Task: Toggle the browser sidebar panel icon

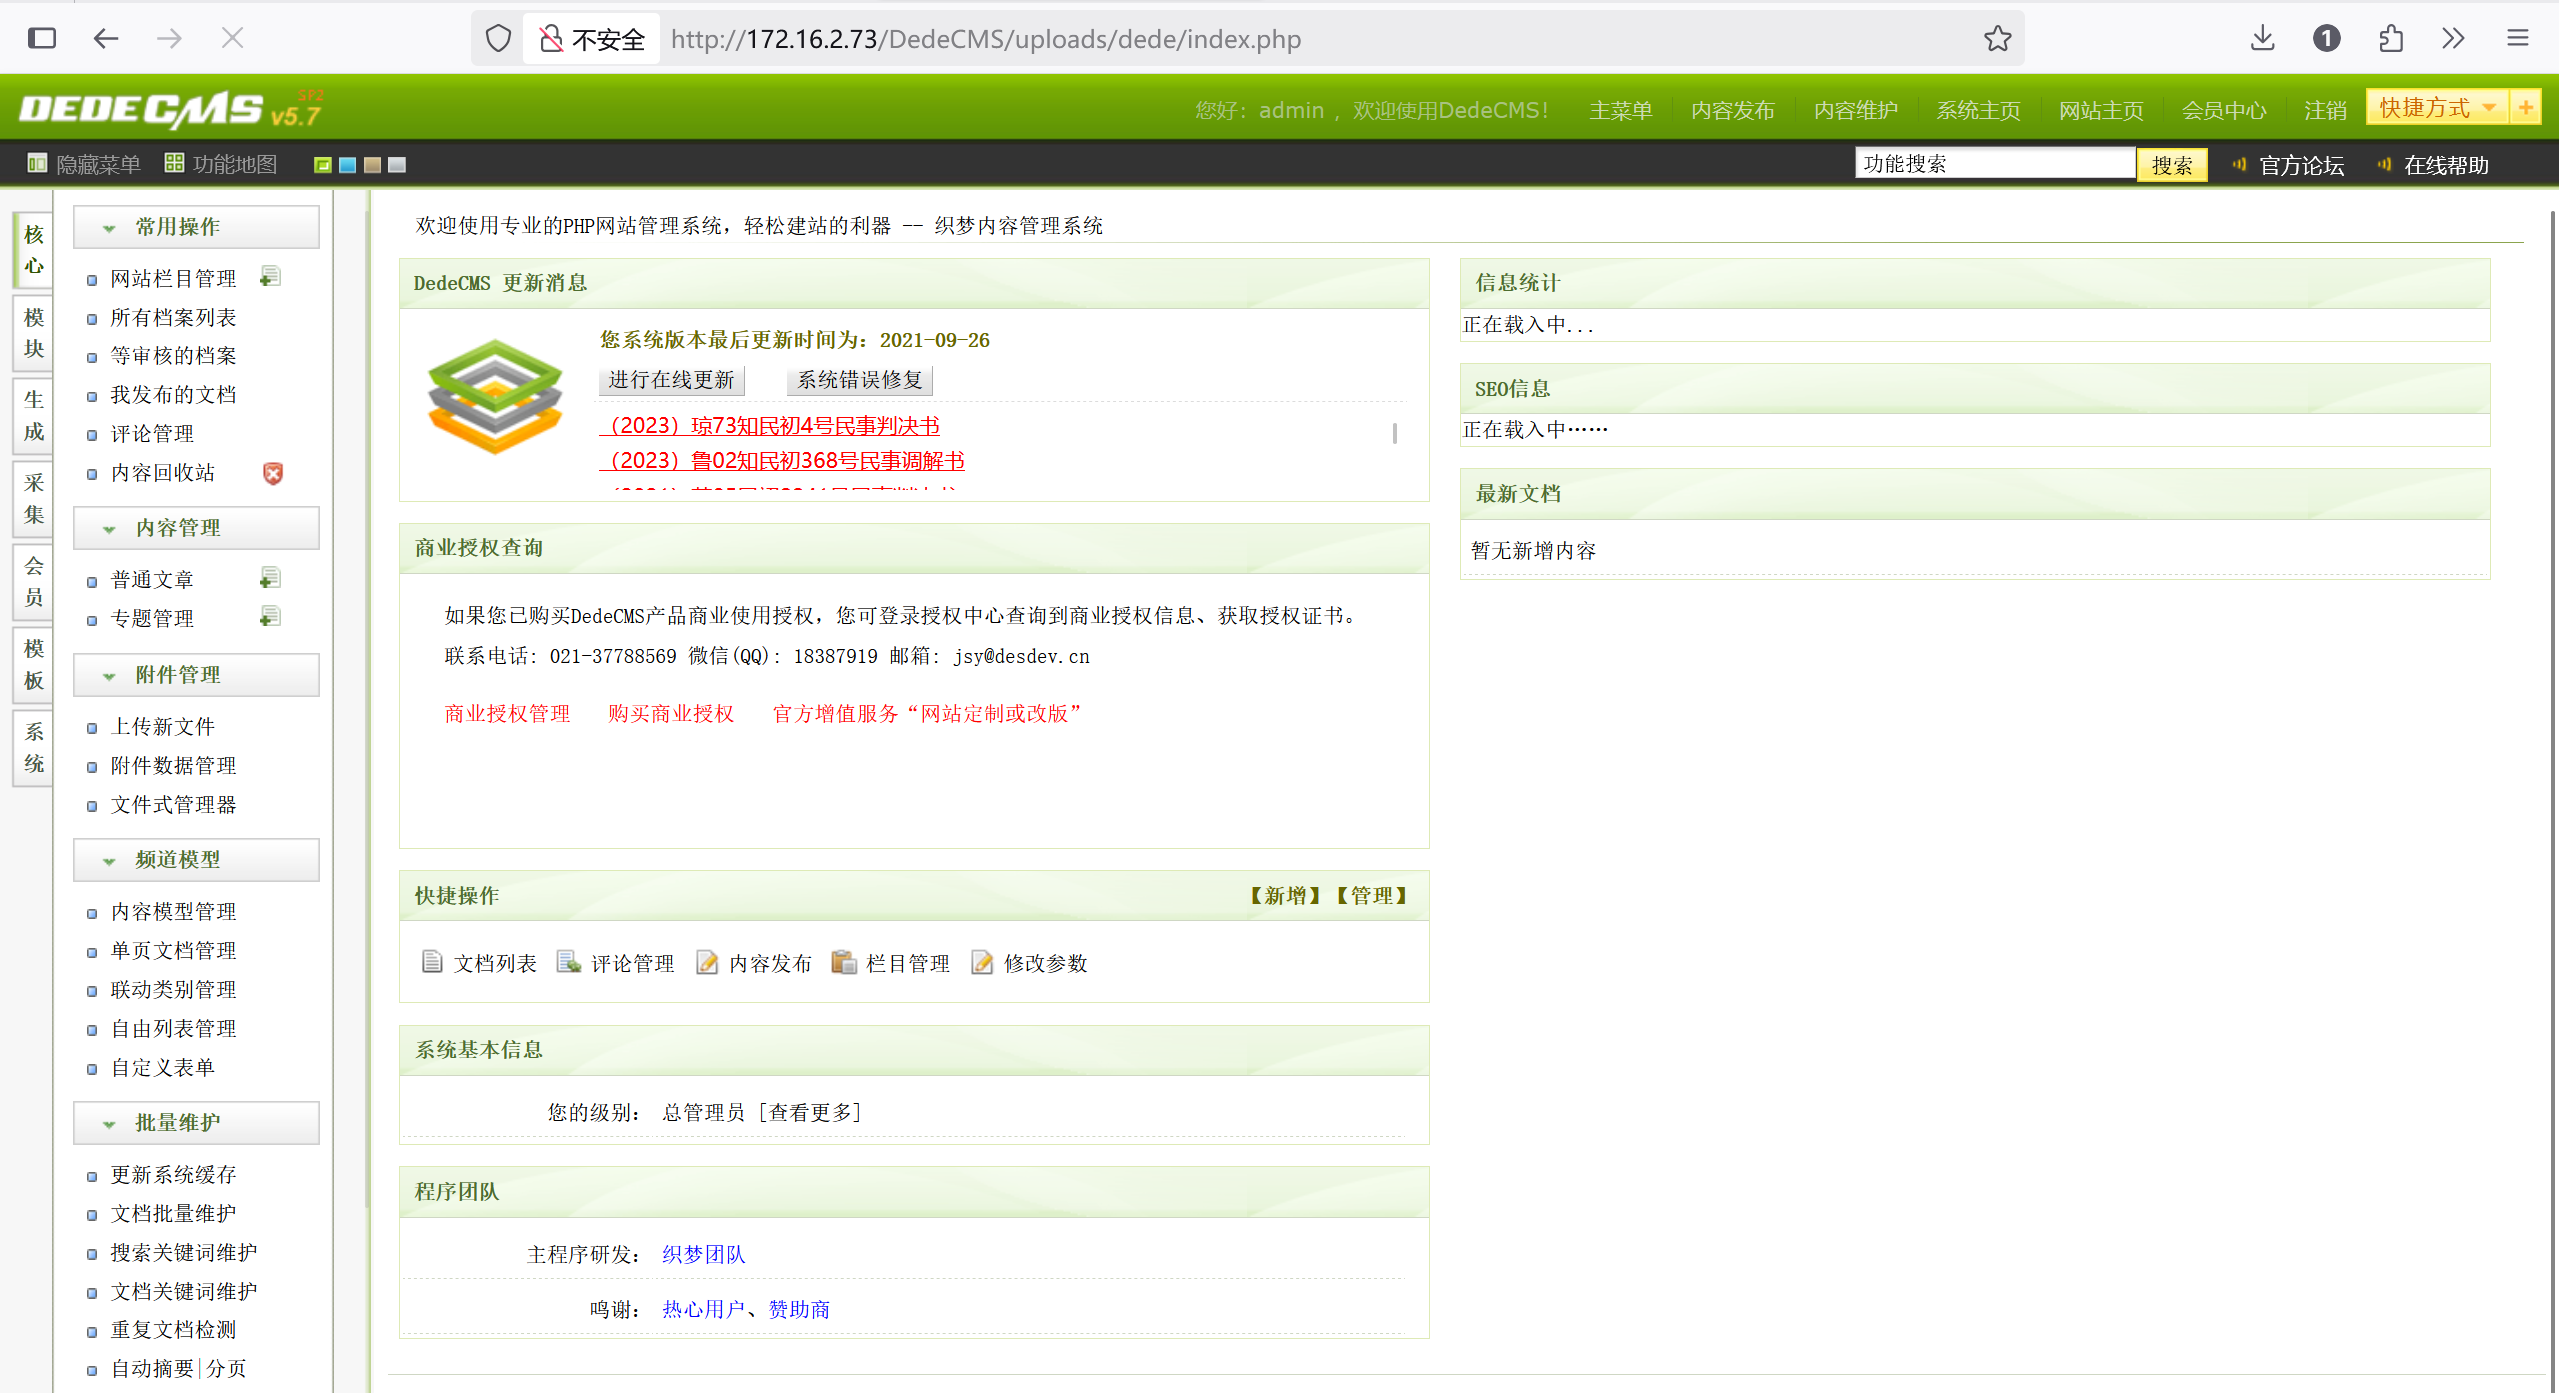Action: 42,39
